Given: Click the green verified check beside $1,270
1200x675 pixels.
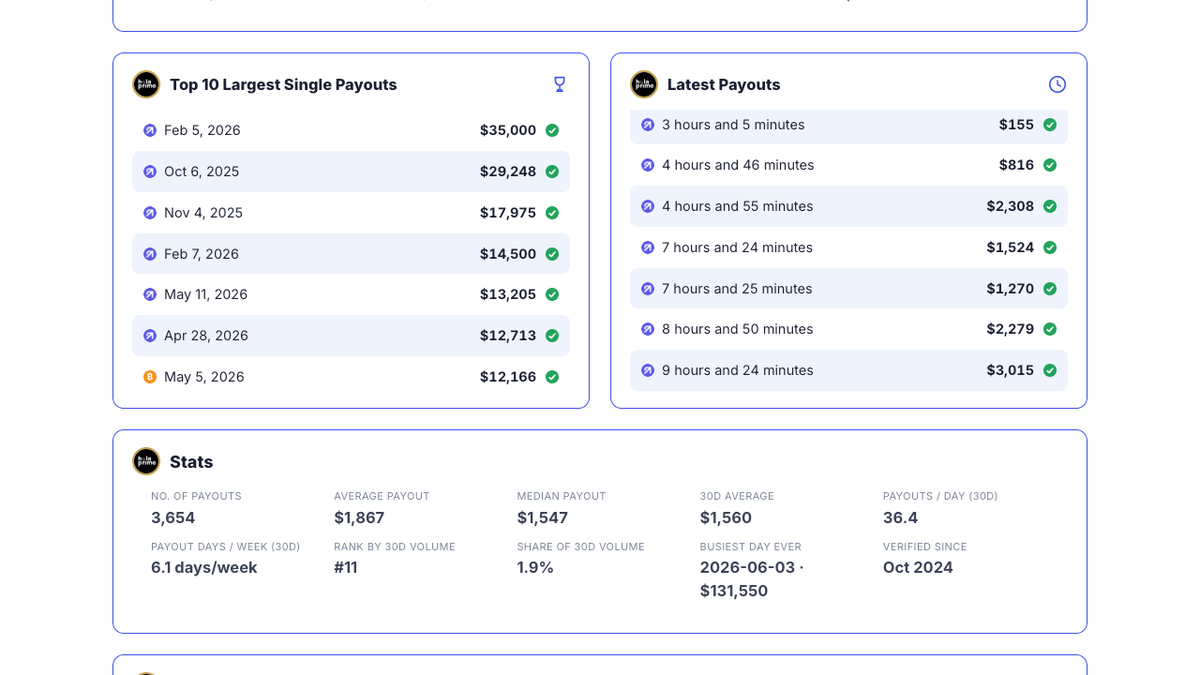Looking at the screenshot, I should 1050,288.
